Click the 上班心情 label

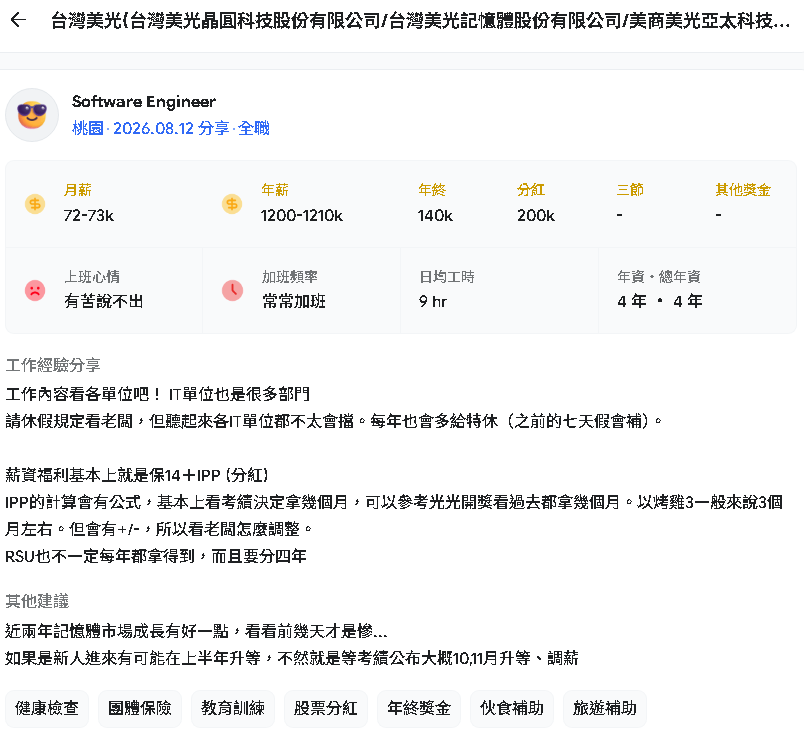tap(92, 277)
